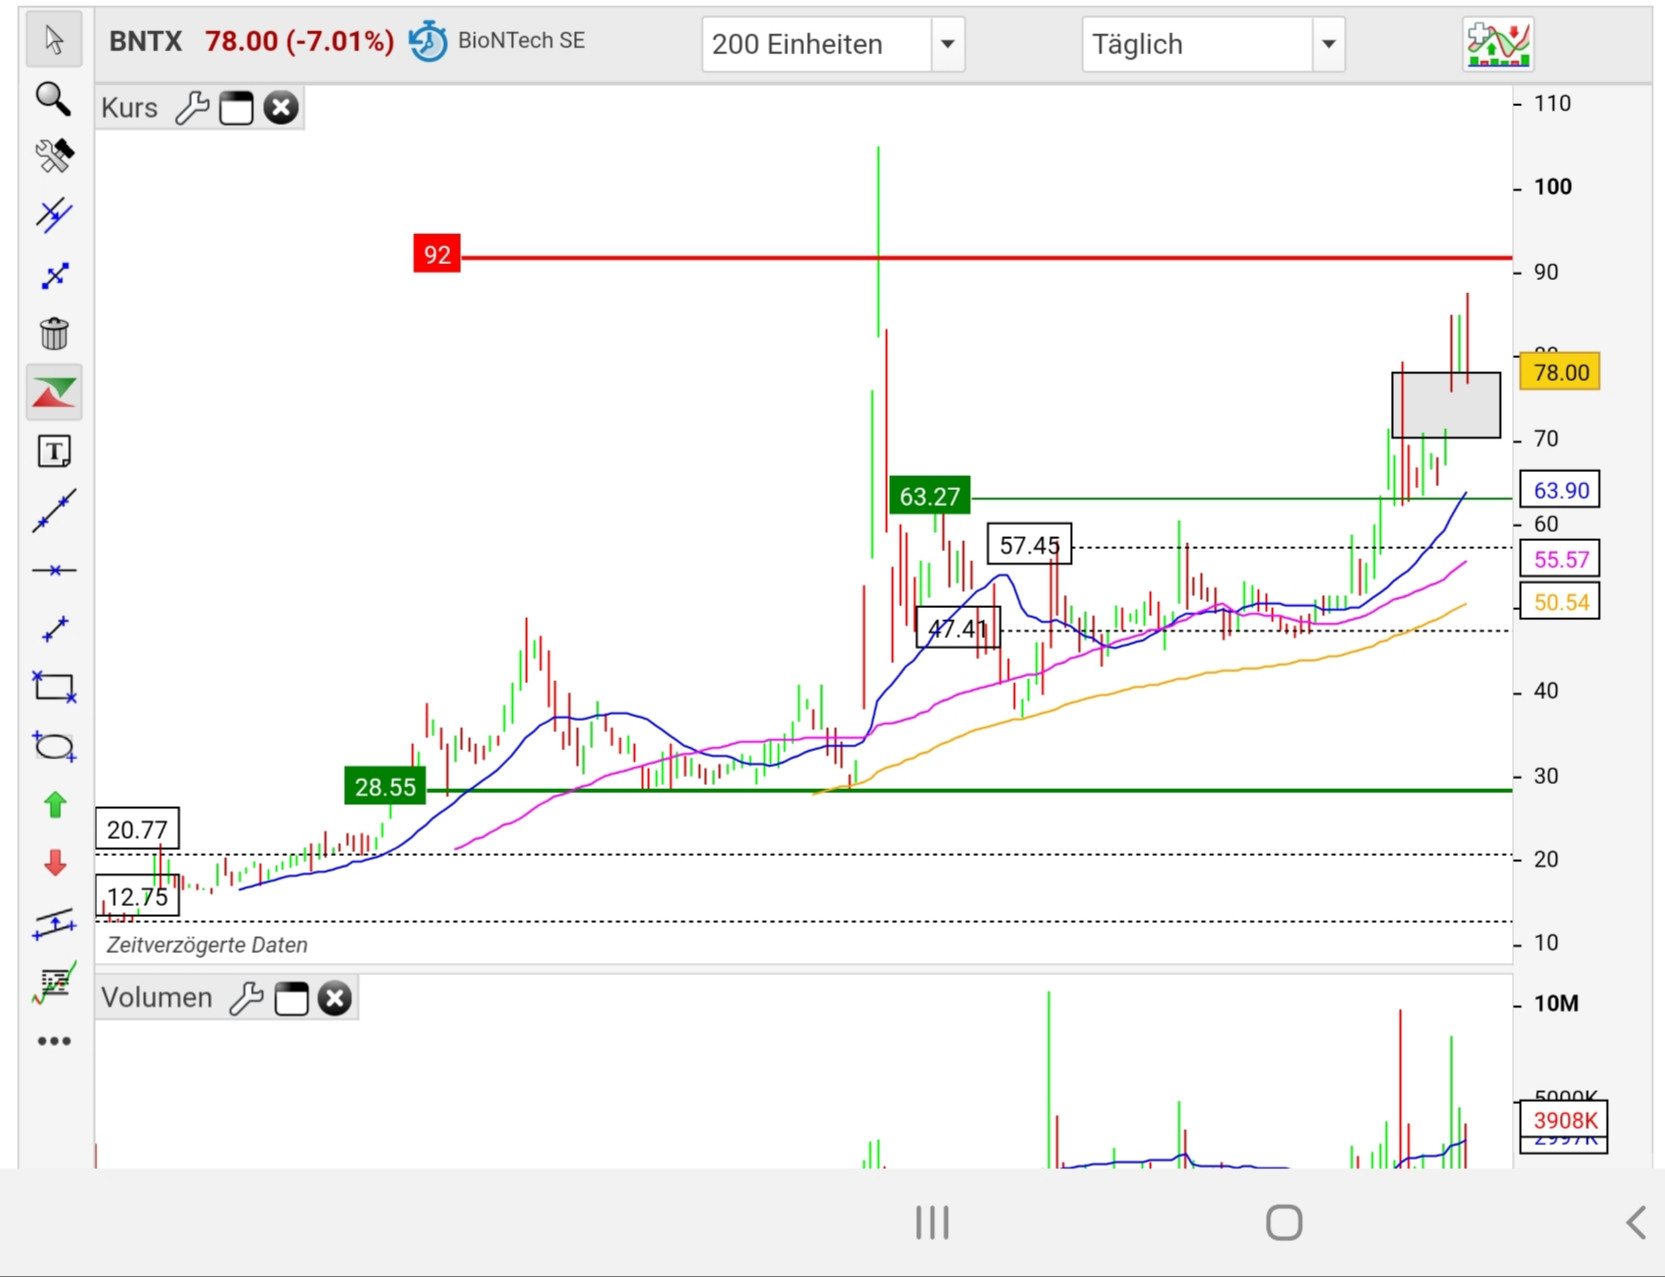Open Kurs panel wrench settings
The image size is (1665, 1277).
pos(192,107)
